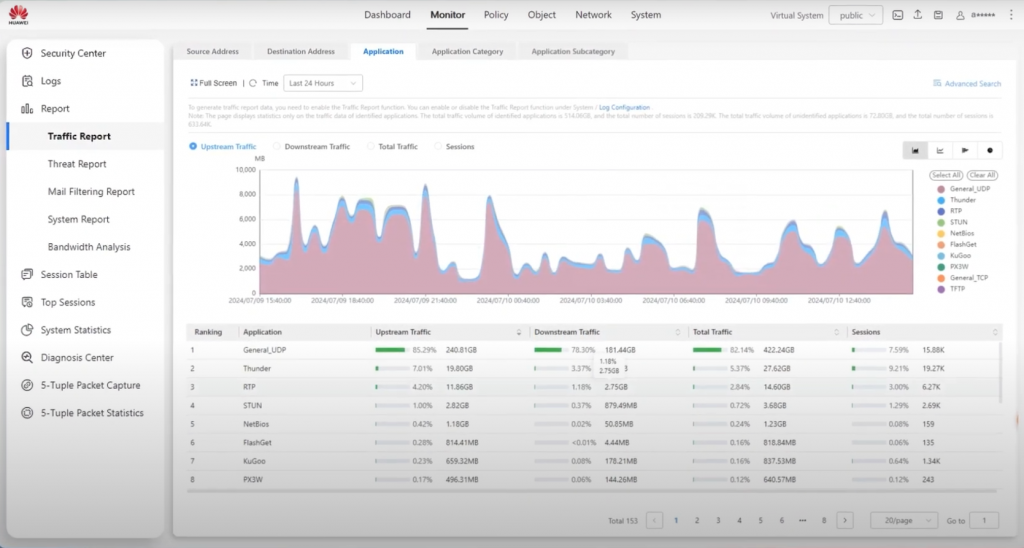Open the Policy menu
Image resolution: width=1024 pixels, height=548 pixels.
tap(496, 15)
